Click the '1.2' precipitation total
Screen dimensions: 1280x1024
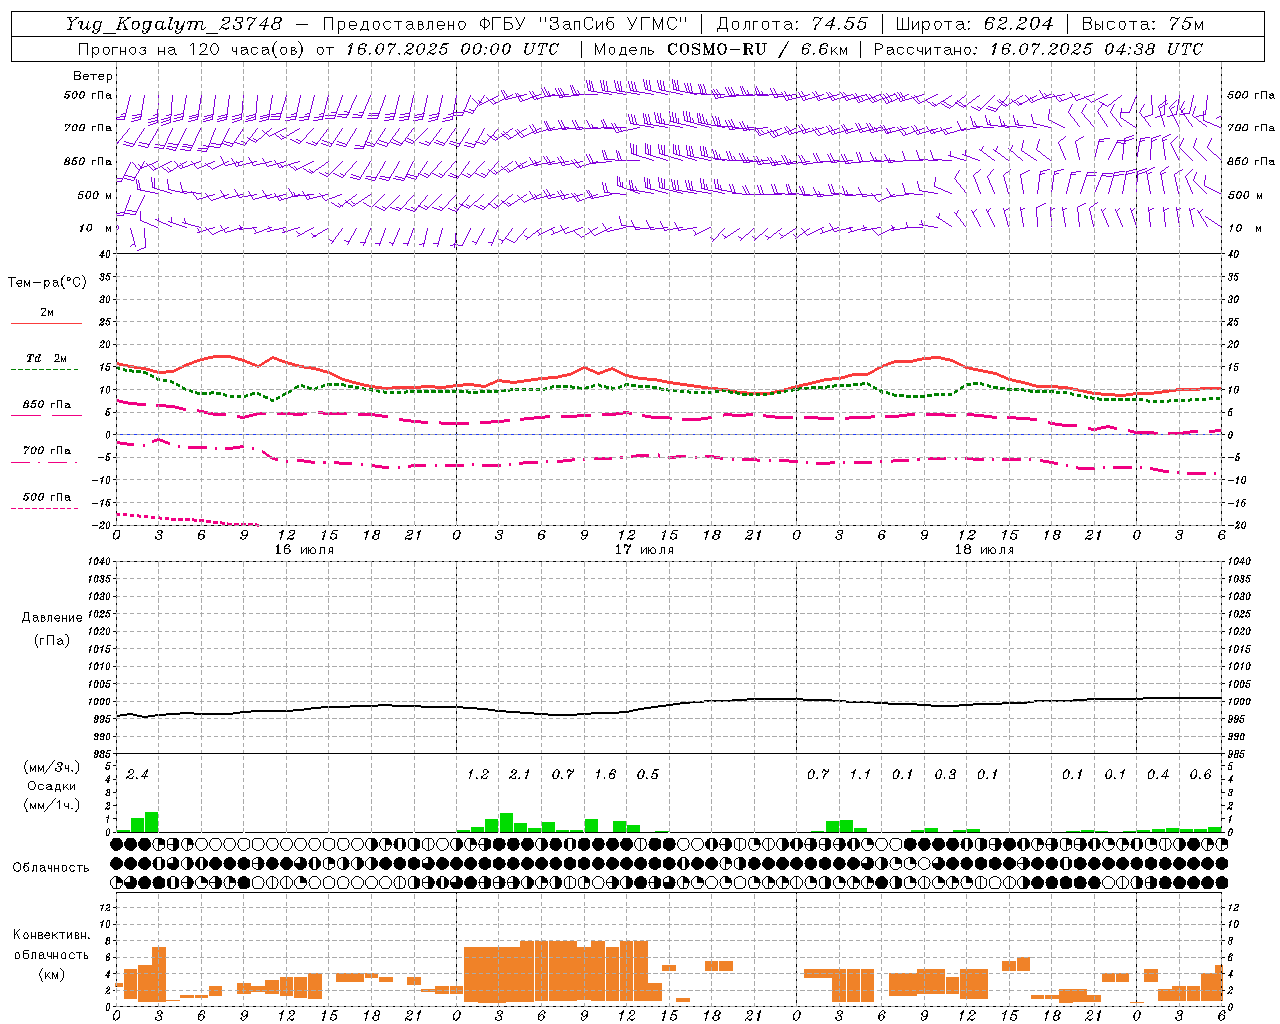click(478, 774)
